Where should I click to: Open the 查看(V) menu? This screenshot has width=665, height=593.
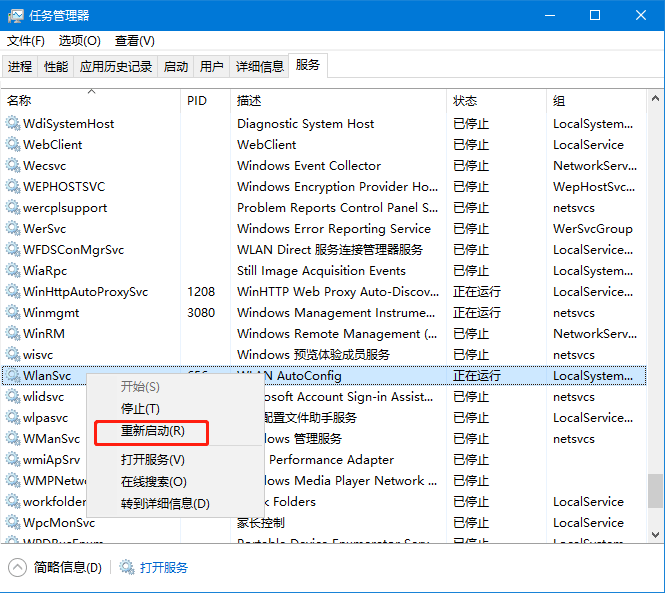[x=135, y=41]
